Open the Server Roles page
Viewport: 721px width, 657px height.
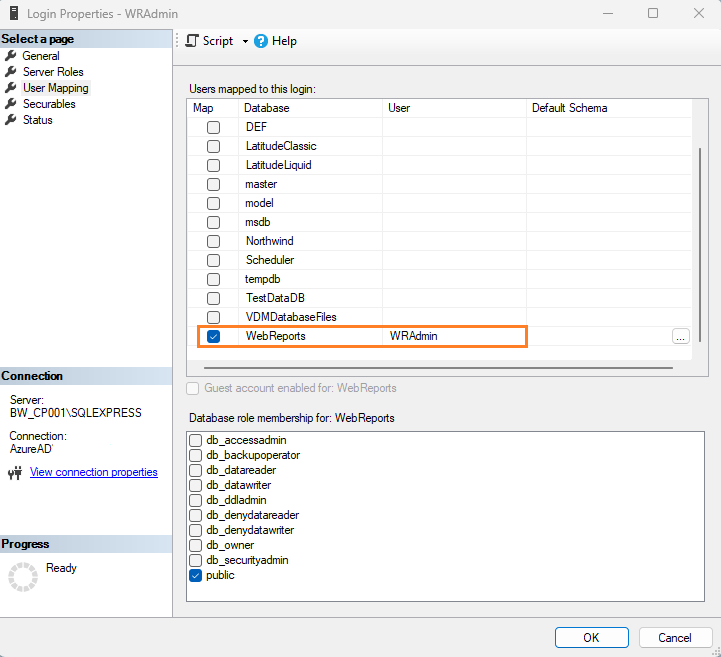[x=53, y=72]
